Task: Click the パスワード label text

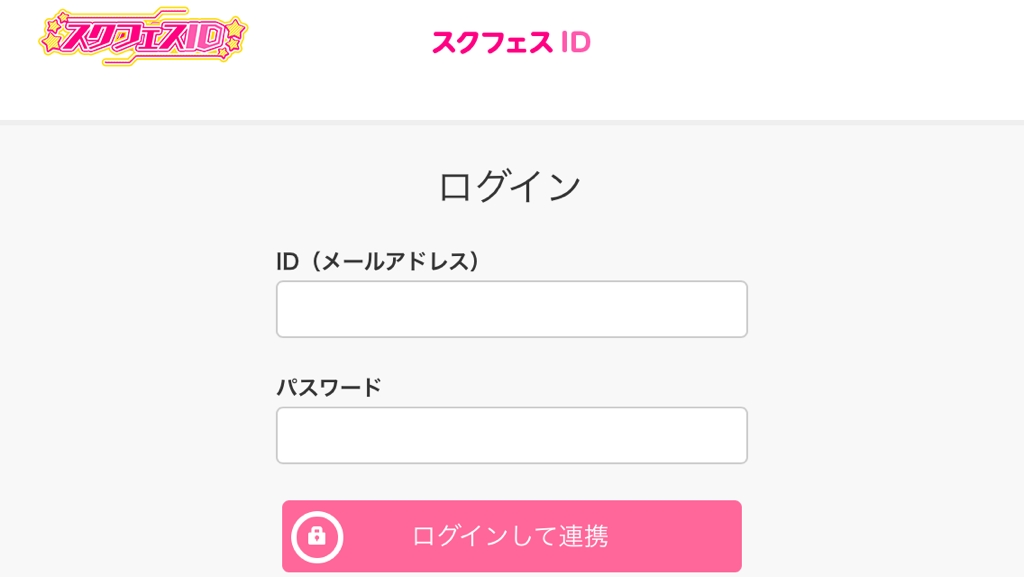Action: point(329,387)
